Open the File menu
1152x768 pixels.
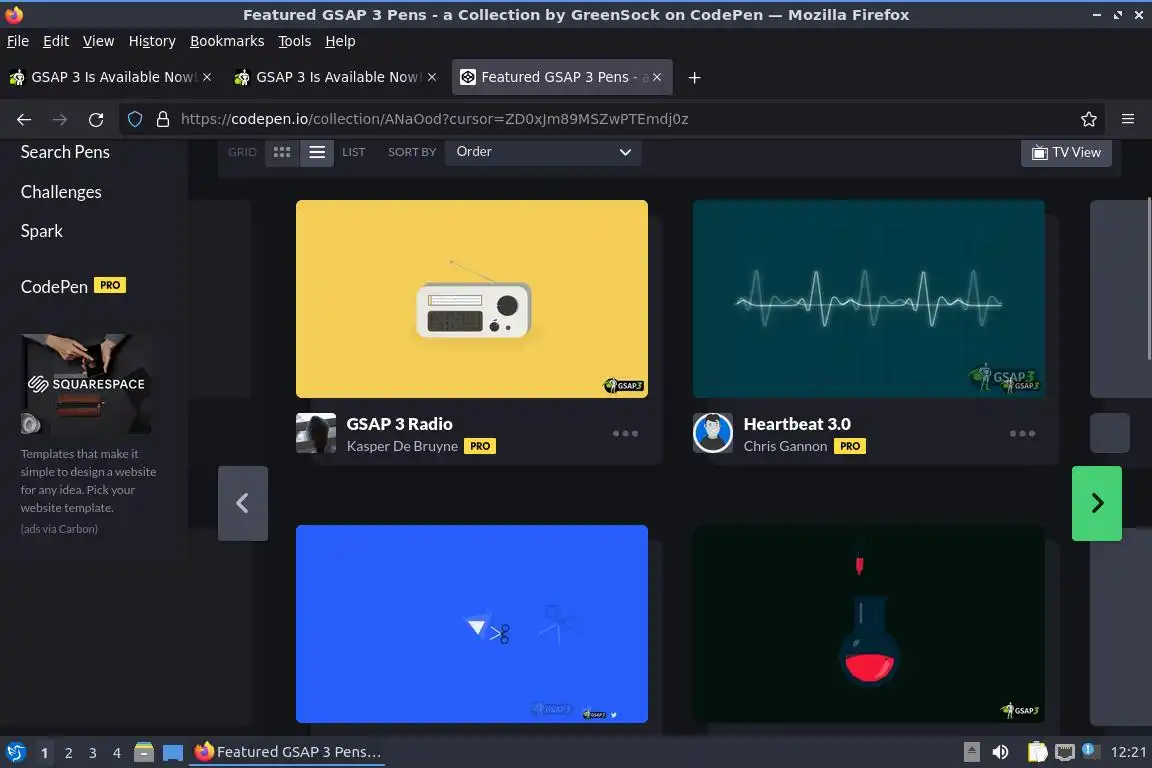click(x=18, y=41)
